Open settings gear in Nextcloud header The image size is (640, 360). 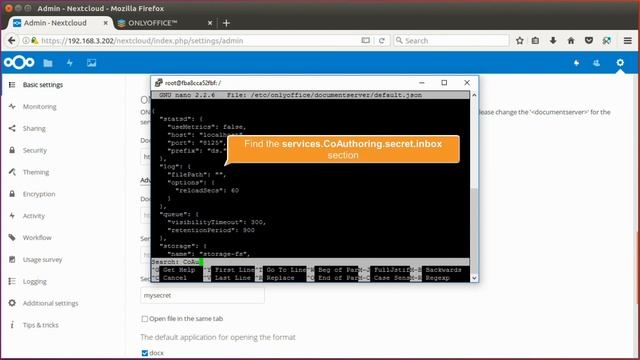pyautogui.click(x=620, y=62)
